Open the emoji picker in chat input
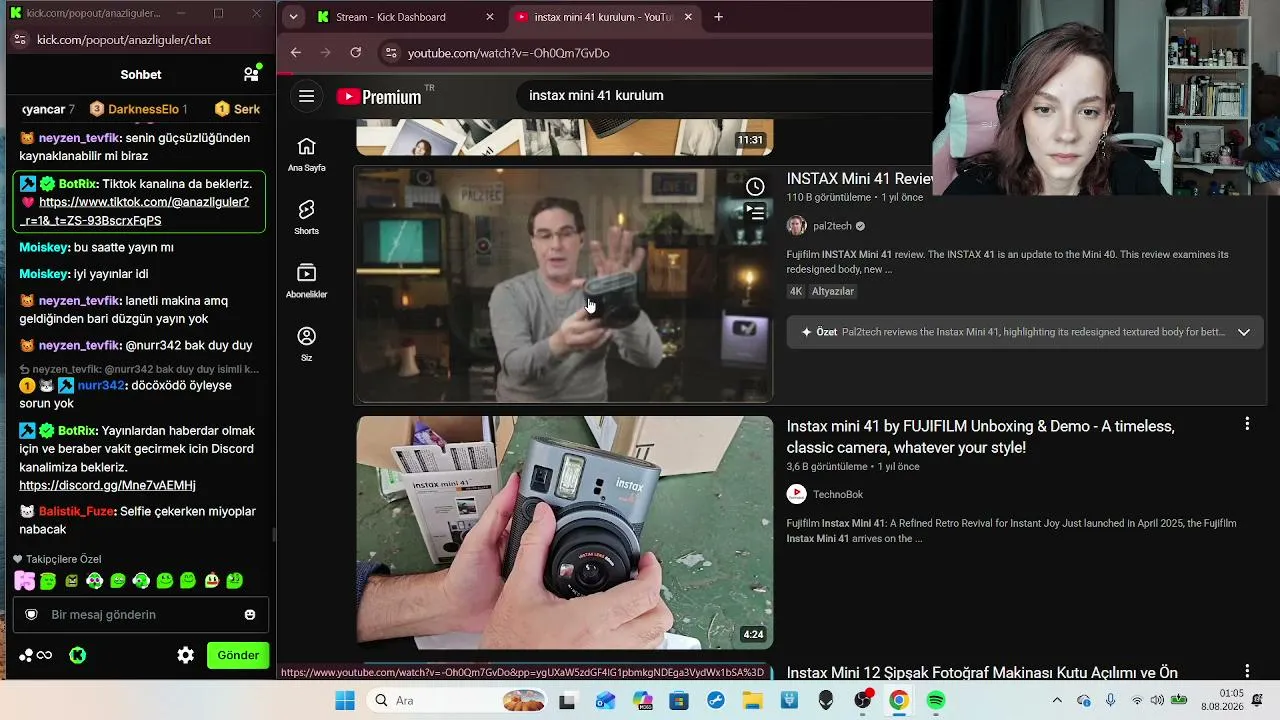The height and width of the screenshot is (720, 1280). point(250,614)
